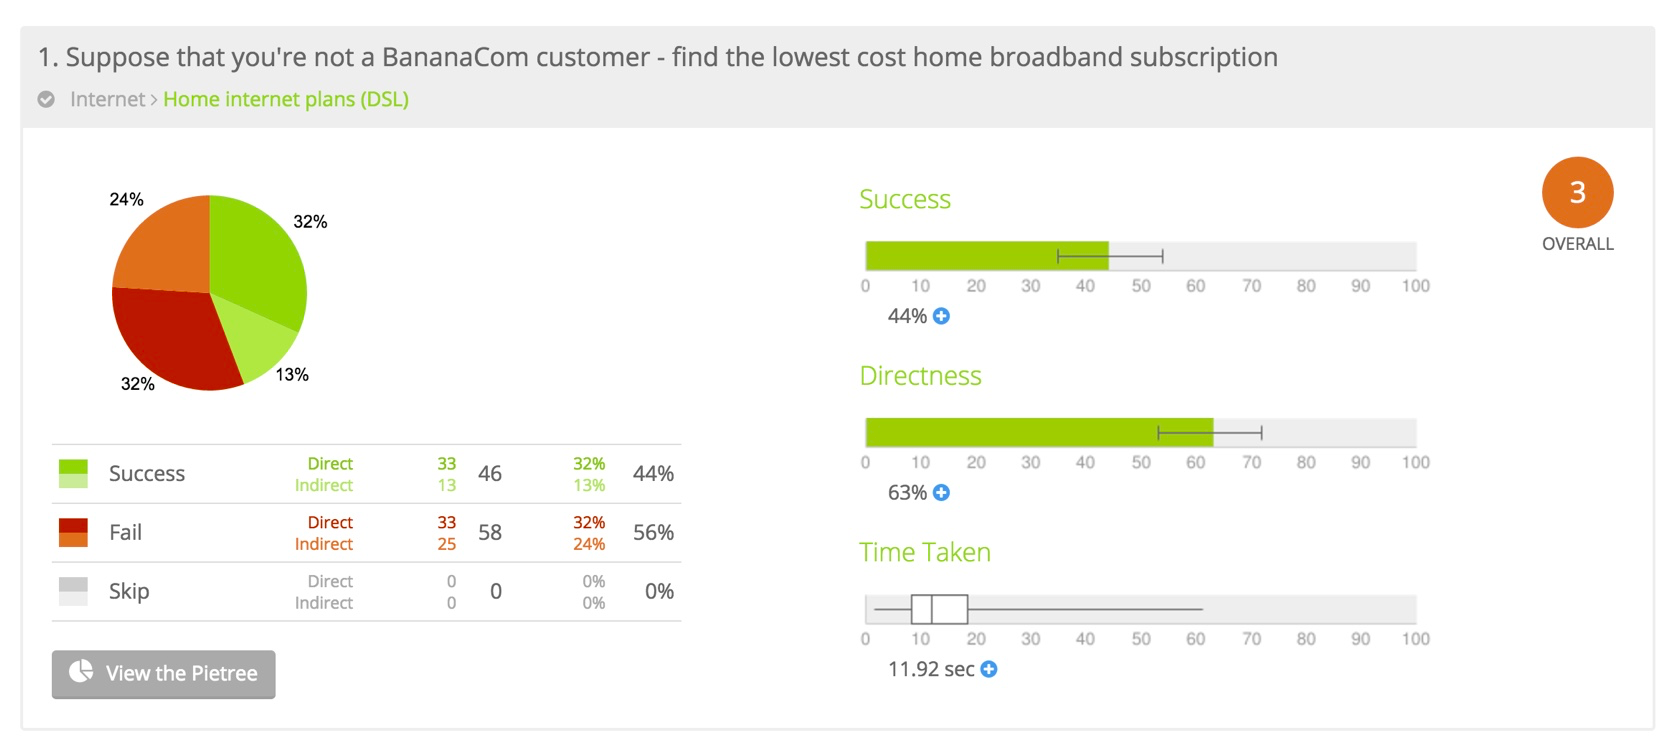The height and width of the screenshot is (751, 1680).
Task: Click the Directness green progress bar
Action: point(1039,433)
